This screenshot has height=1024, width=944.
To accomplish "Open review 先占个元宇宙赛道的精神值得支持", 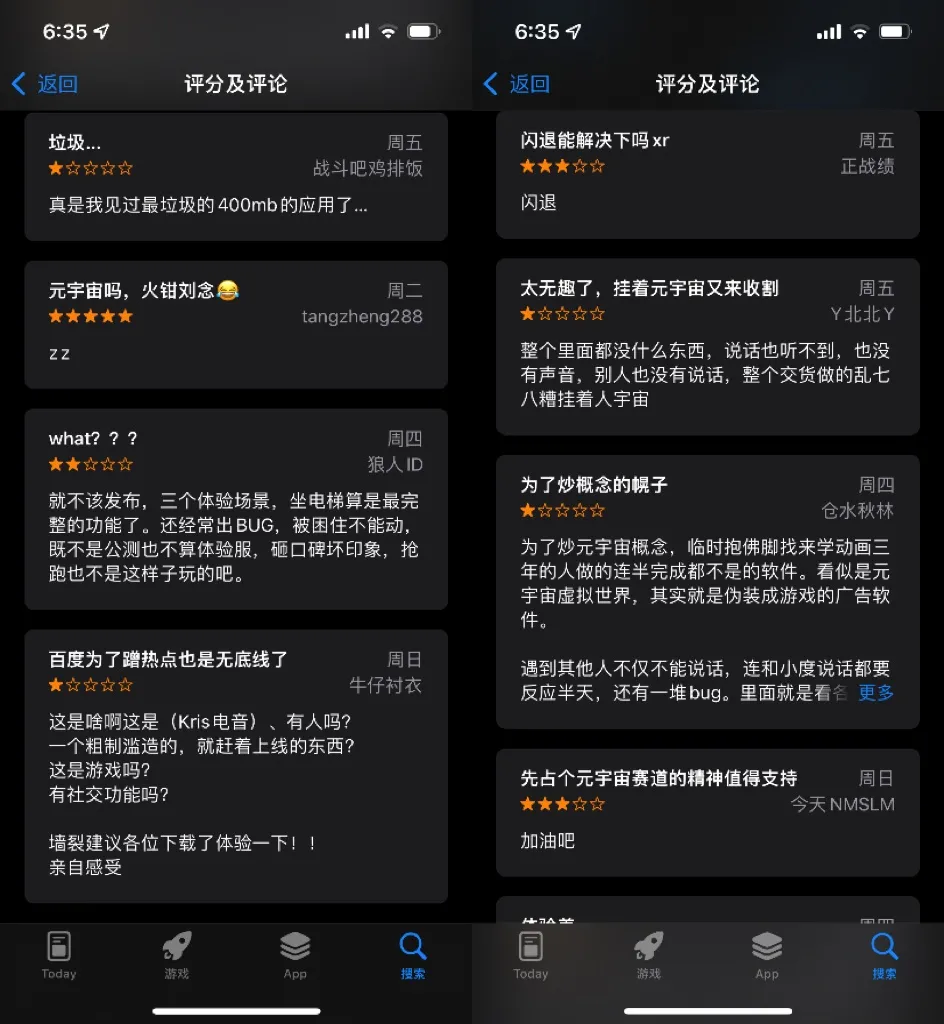I will click(708, 812).
